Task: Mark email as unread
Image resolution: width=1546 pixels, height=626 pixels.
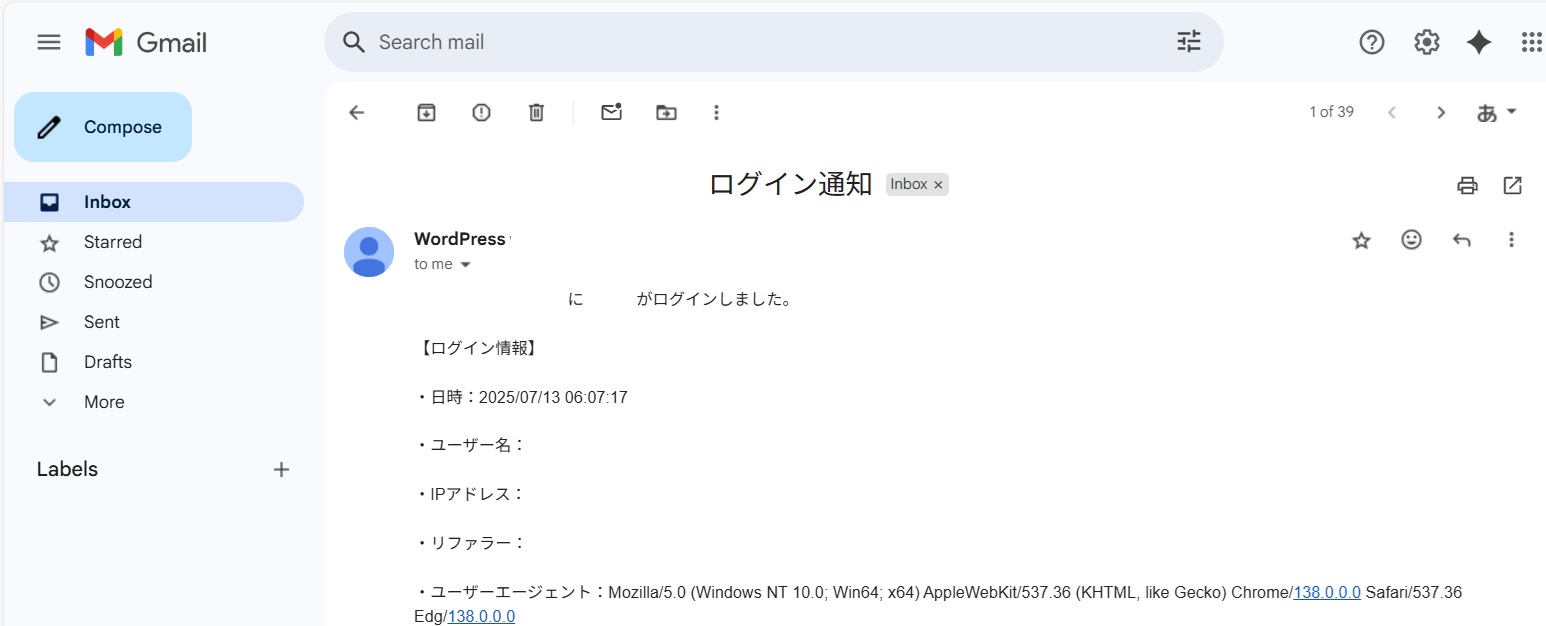Action: (611, 112)
